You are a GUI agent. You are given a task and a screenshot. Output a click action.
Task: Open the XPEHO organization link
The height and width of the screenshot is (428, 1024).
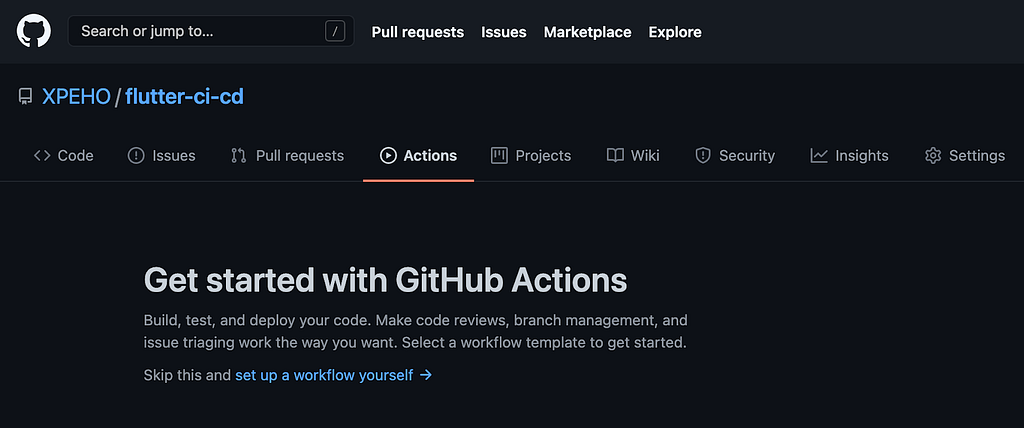click(76, 97)
